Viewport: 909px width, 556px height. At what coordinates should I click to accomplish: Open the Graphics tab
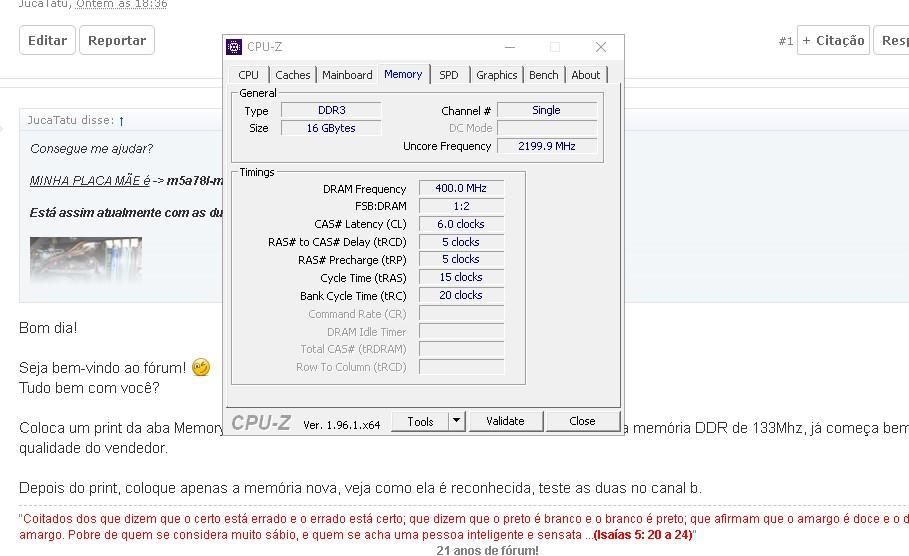tap(496, 75)
